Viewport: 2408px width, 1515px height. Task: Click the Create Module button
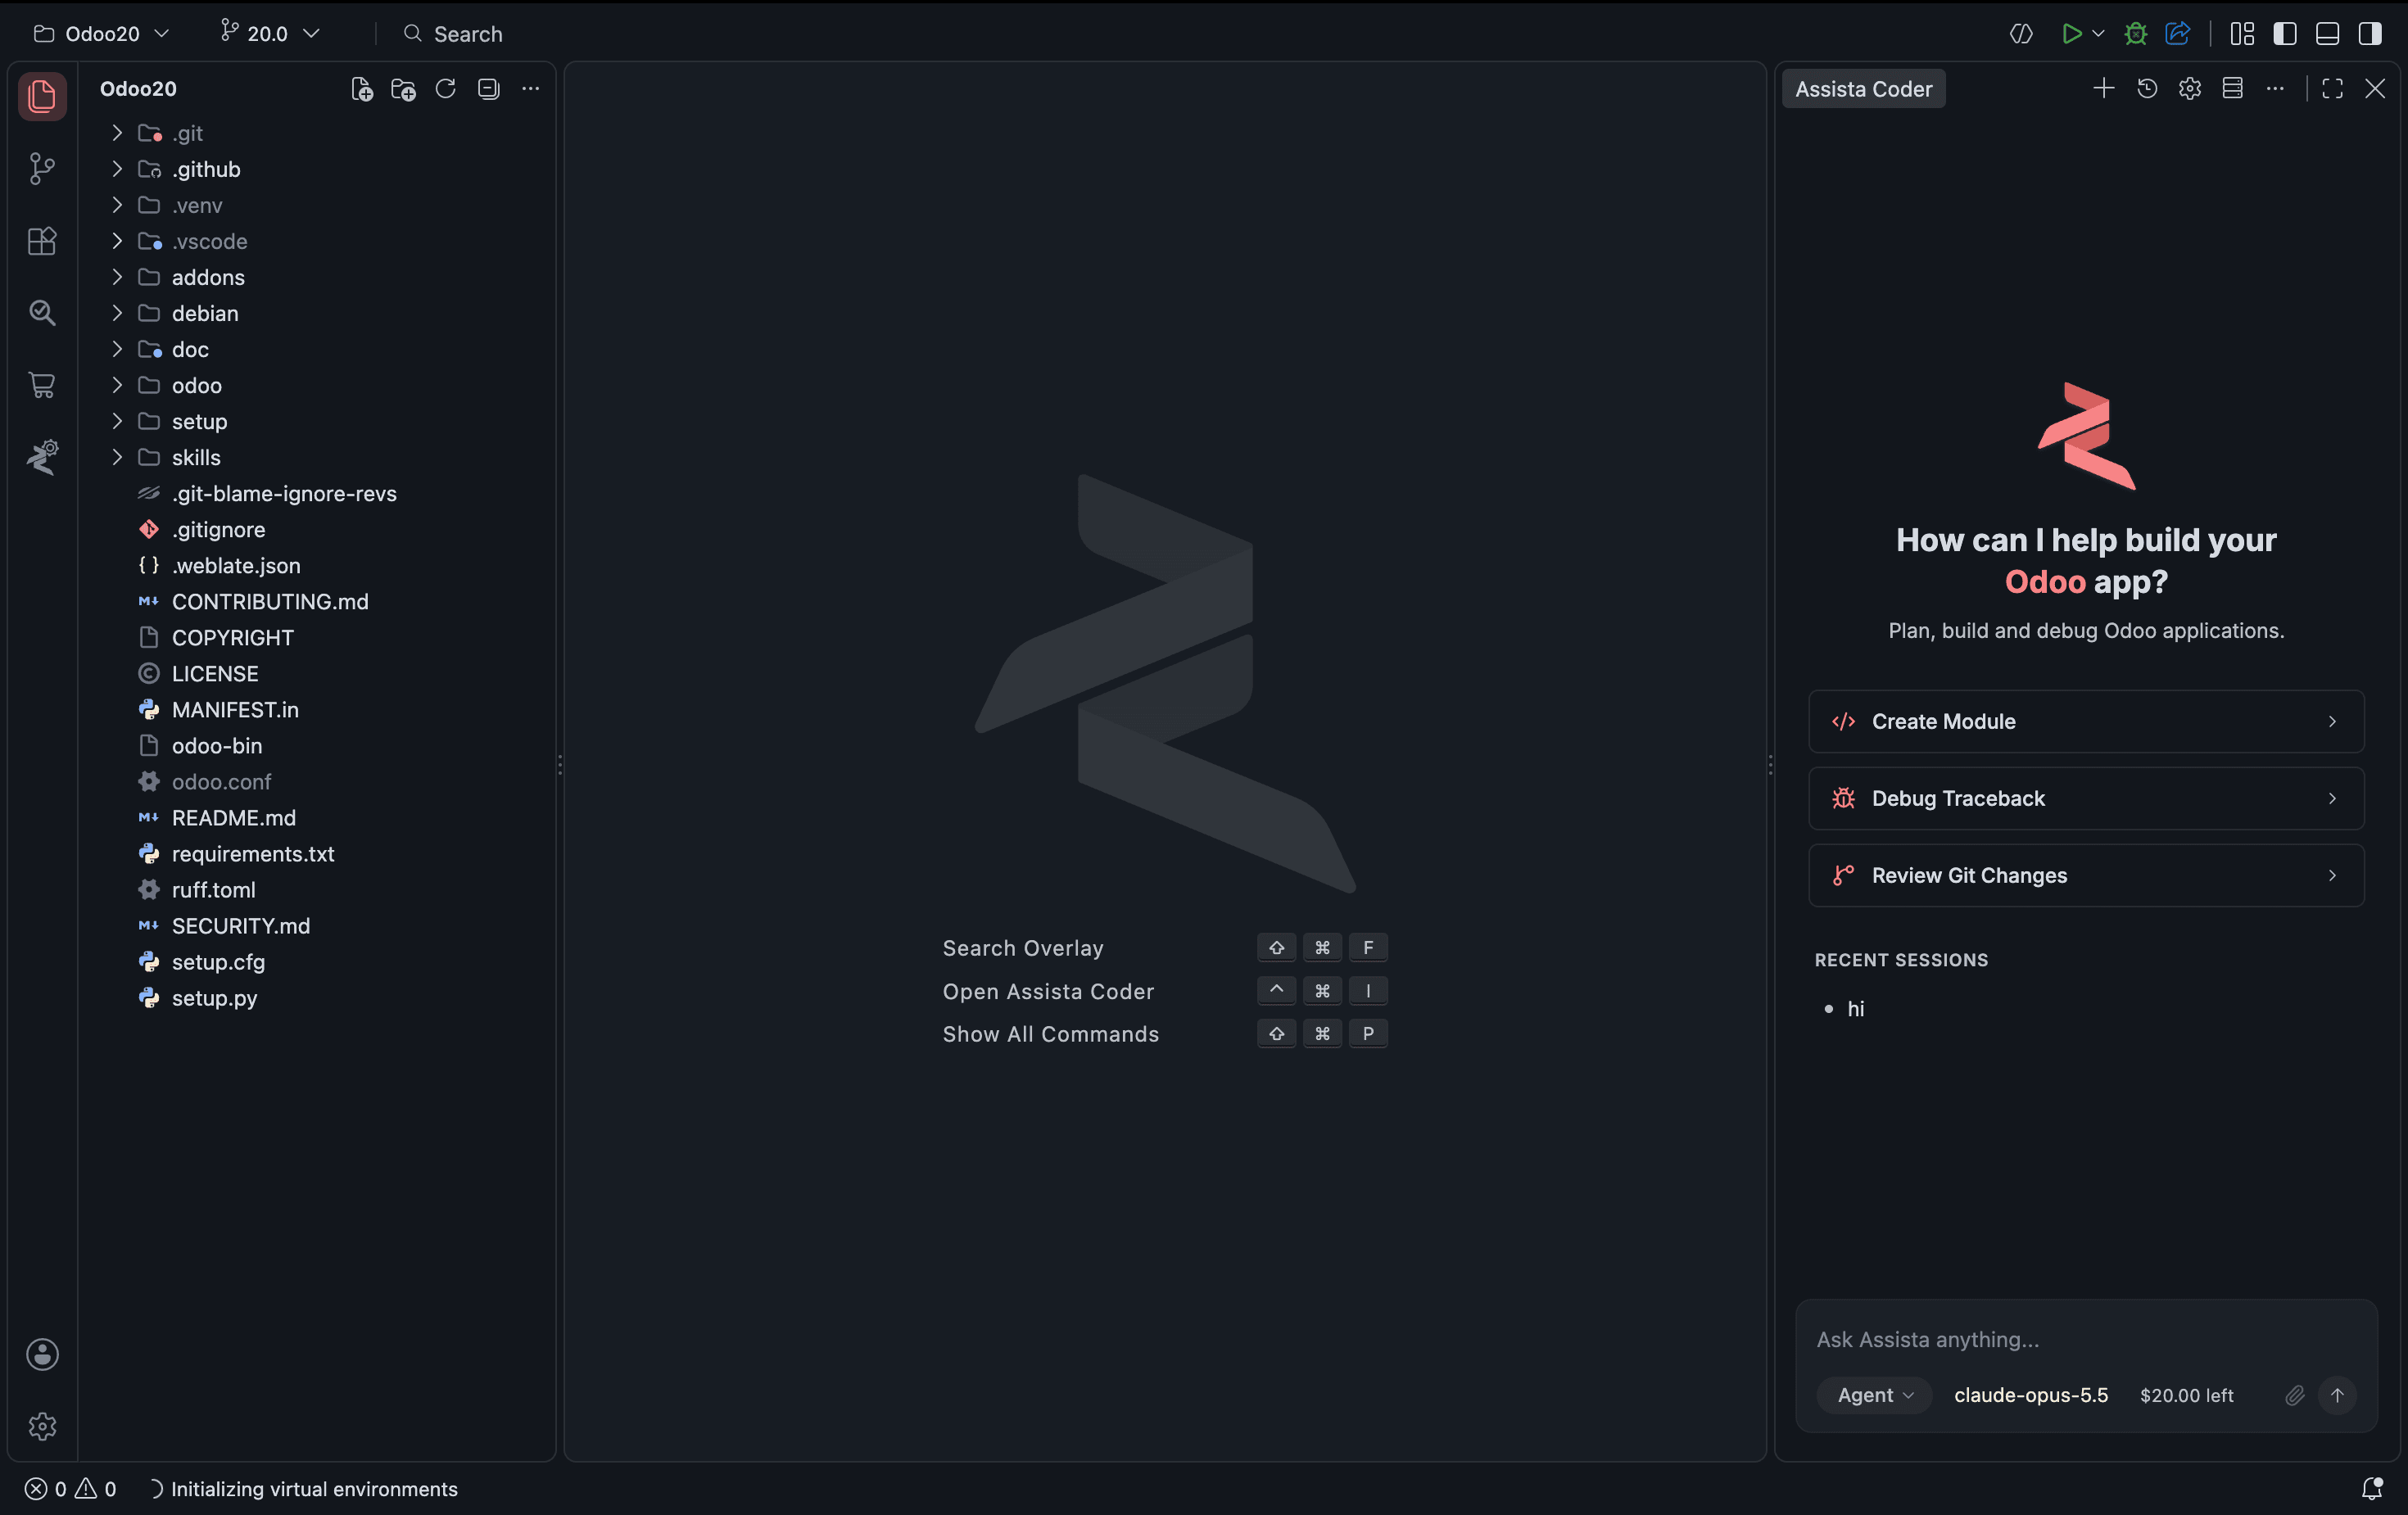(2086, 721)
